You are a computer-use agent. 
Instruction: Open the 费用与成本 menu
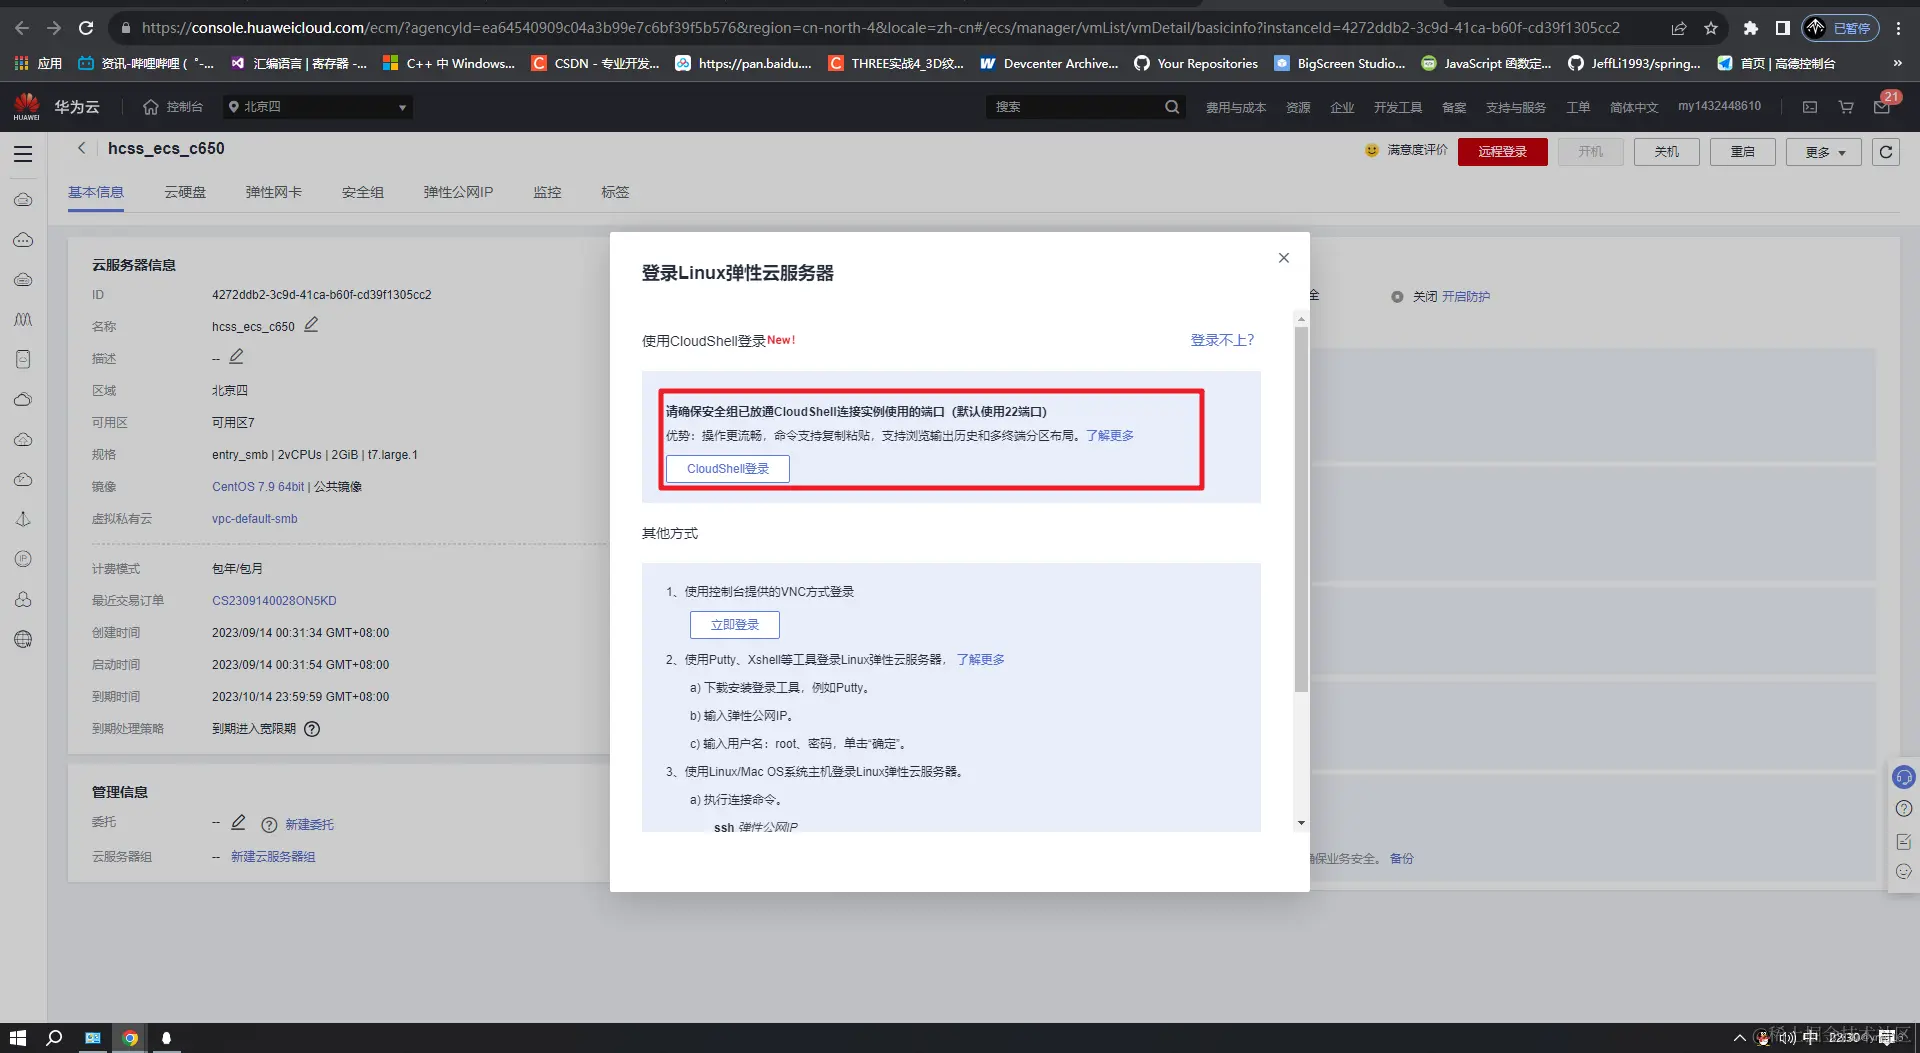point(1235,107)
